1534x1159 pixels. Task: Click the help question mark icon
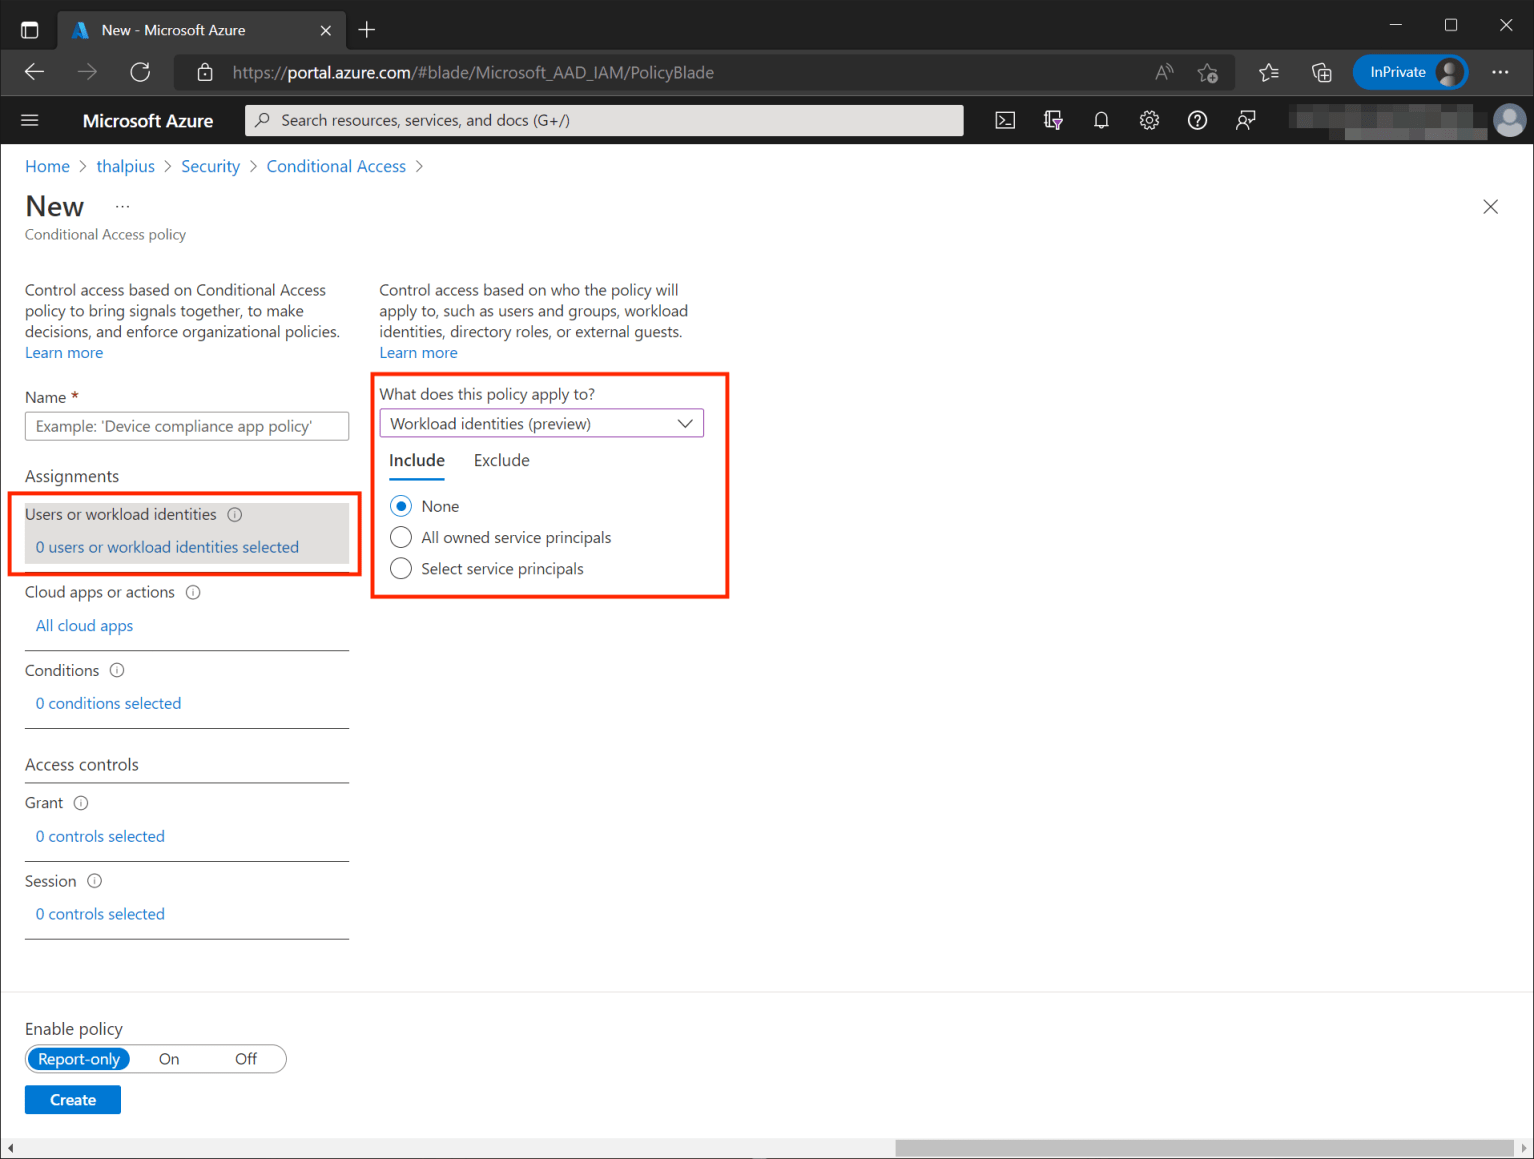[1197, 120]
